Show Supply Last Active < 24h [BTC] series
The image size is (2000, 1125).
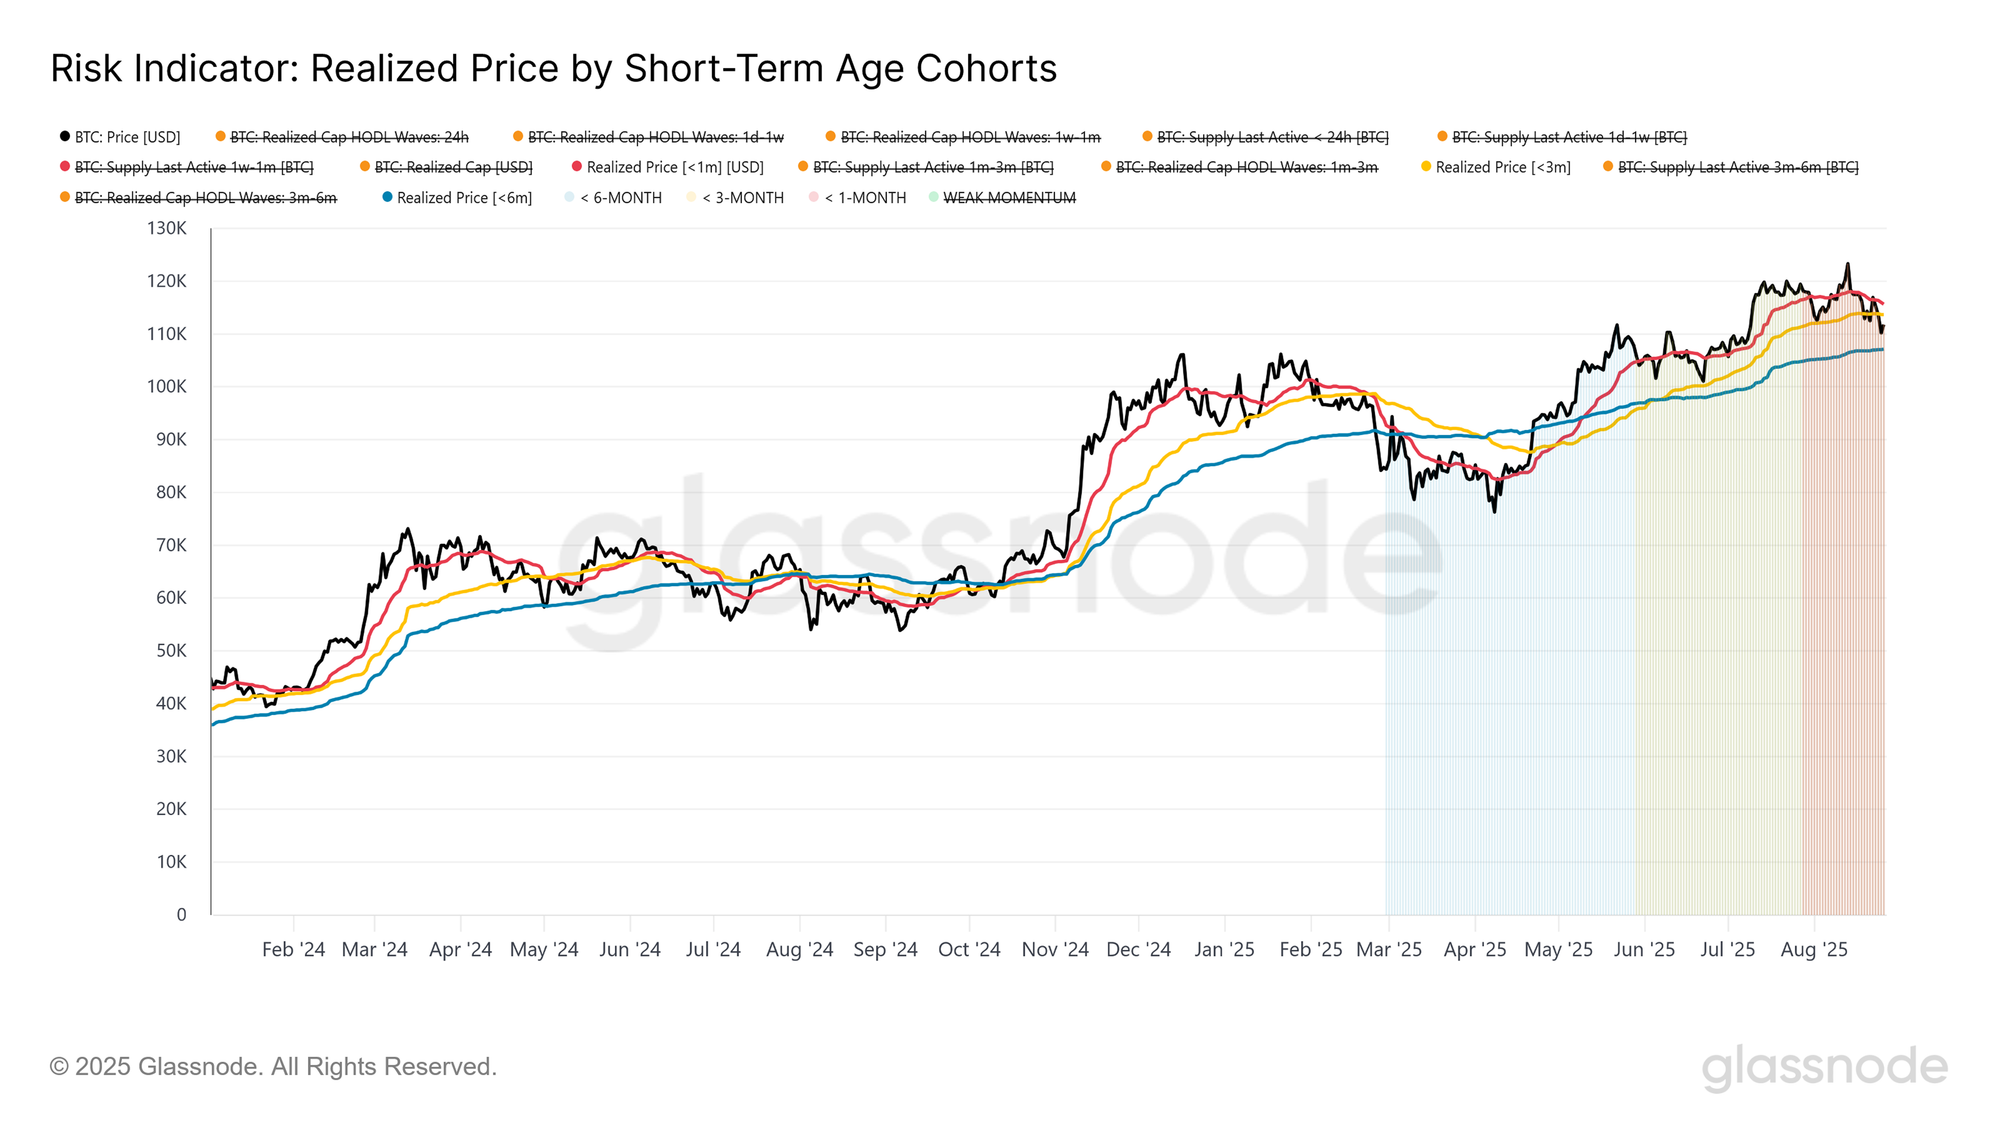1265,137
